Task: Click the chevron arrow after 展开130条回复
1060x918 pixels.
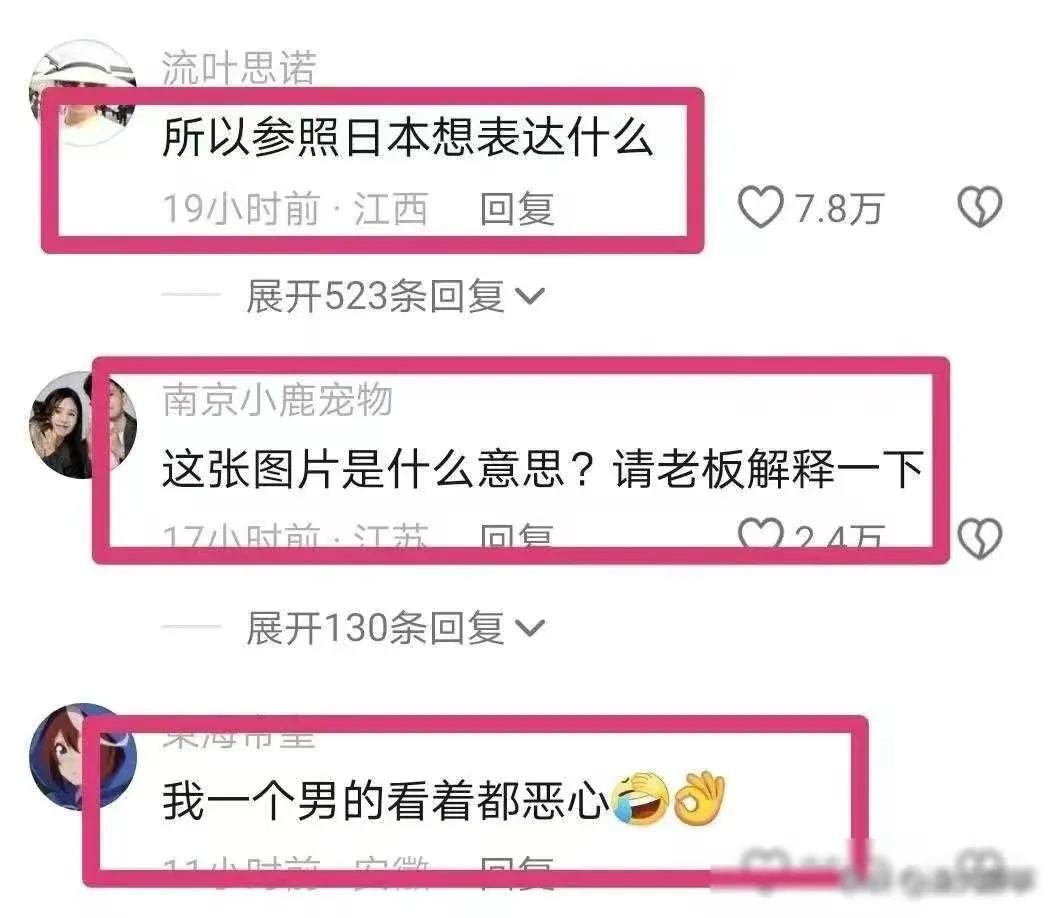Action: [x=529, y=629]
